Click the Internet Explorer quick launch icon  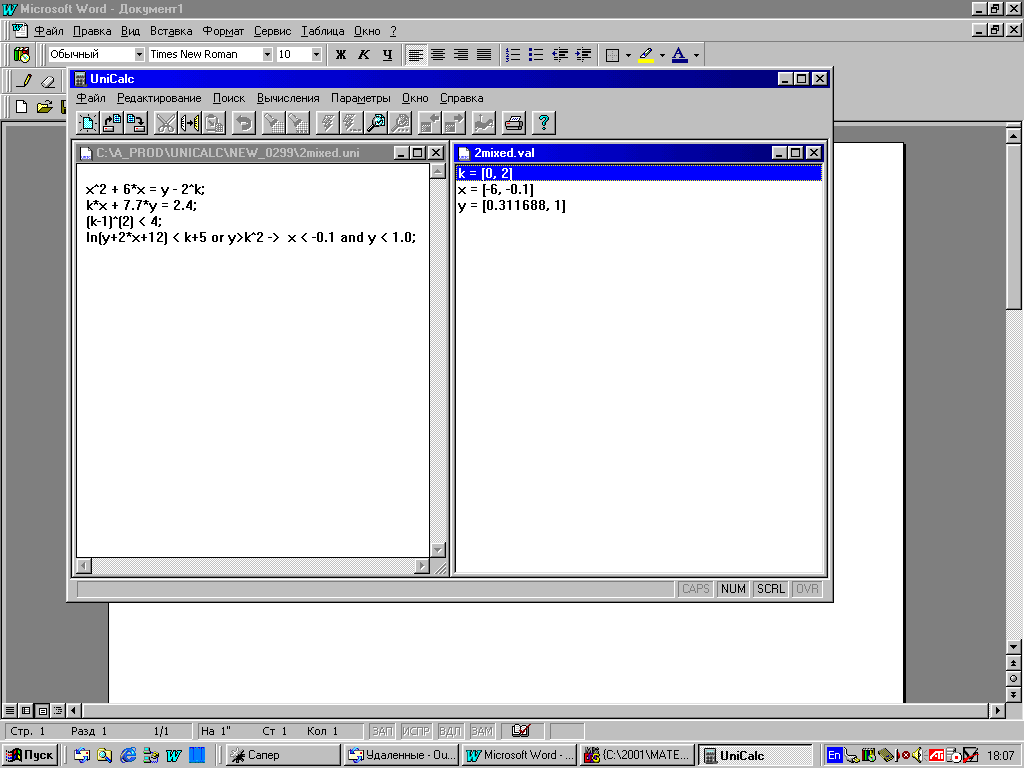click(x=128, y=755)
